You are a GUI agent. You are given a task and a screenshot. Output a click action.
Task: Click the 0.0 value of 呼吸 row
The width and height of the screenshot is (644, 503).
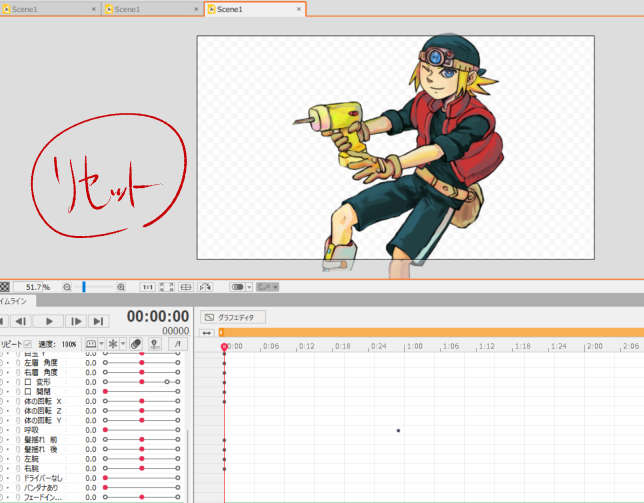coord(91,430)
